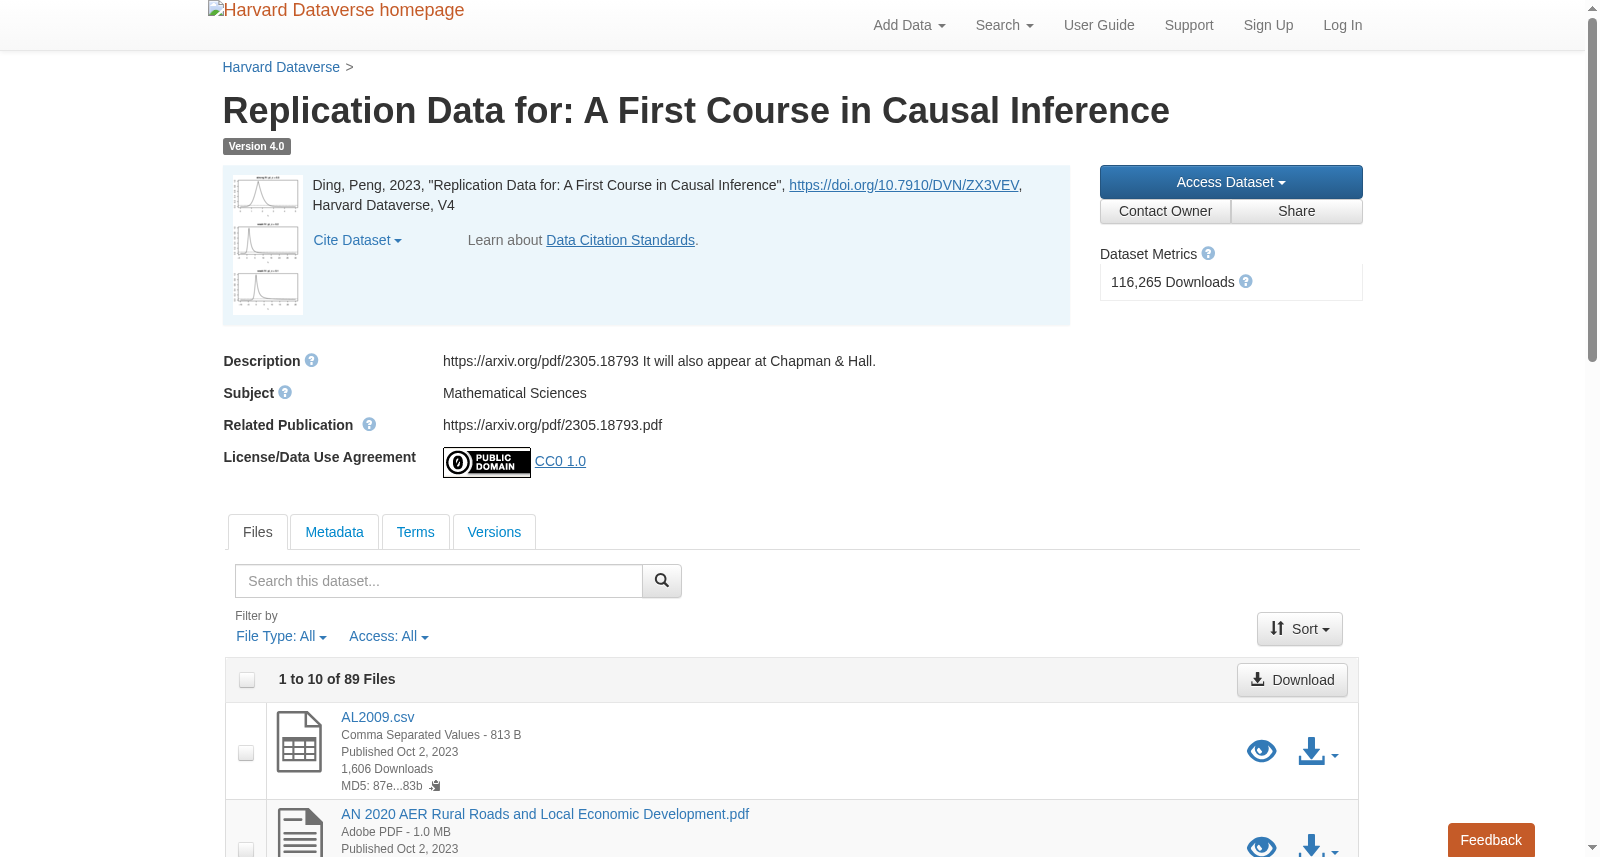The height and width of the screenshot is (857, 1600).
Task: Open the File Type: All filter
Action: (281, 636)
